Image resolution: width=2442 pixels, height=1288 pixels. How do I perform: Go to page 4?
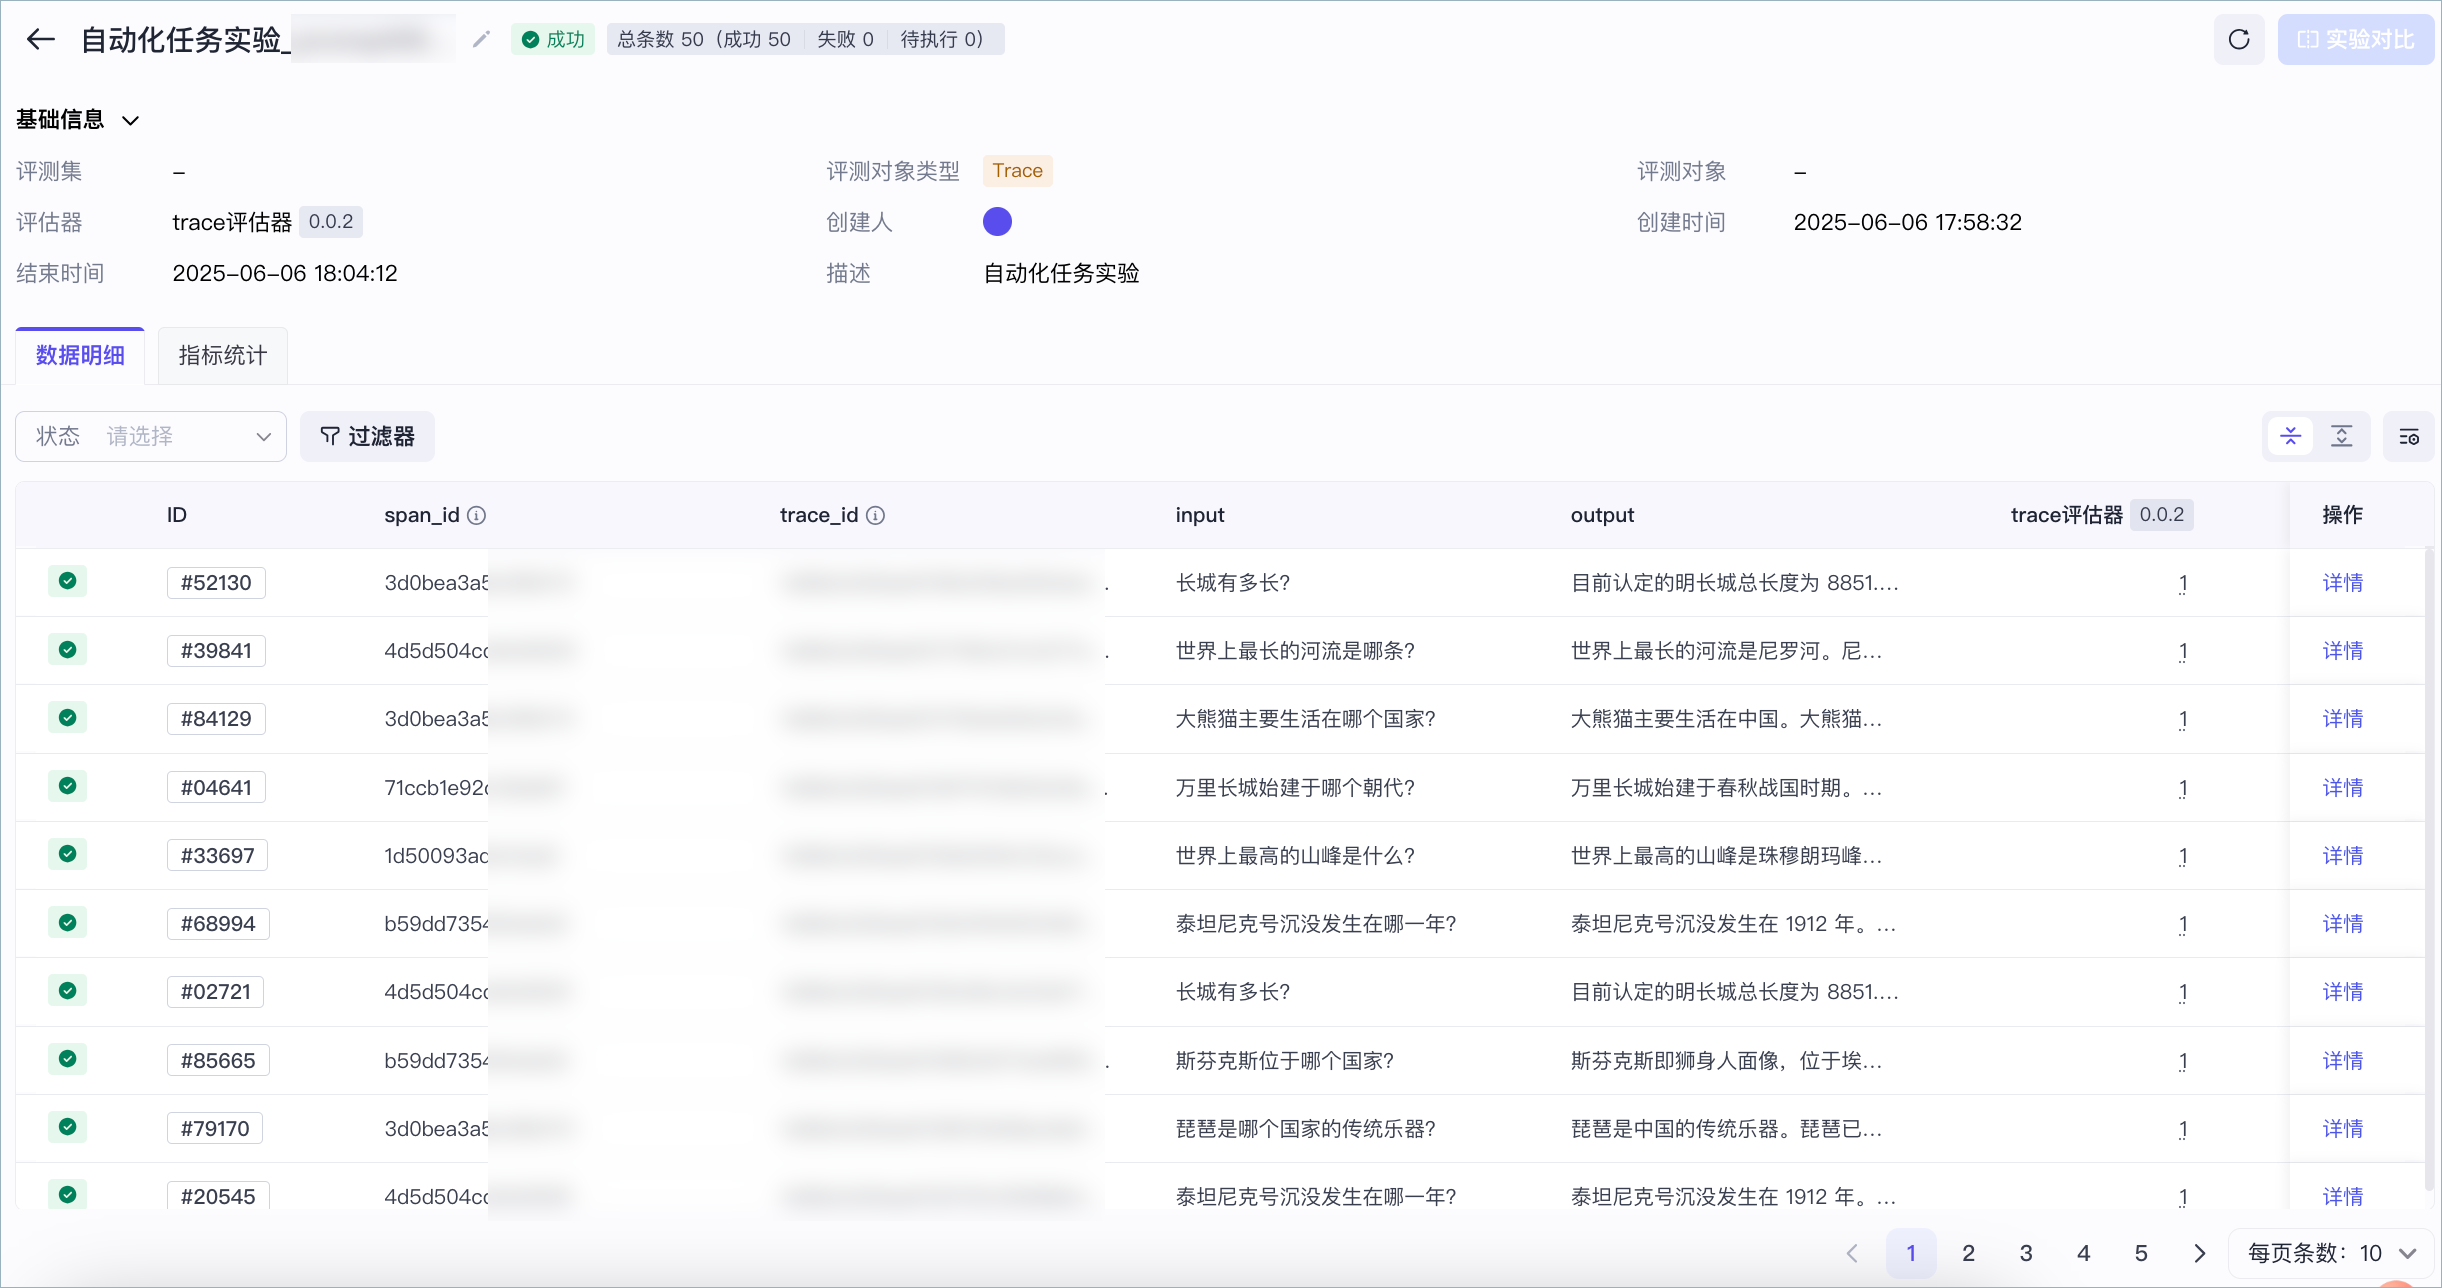pos(2083,1252)
